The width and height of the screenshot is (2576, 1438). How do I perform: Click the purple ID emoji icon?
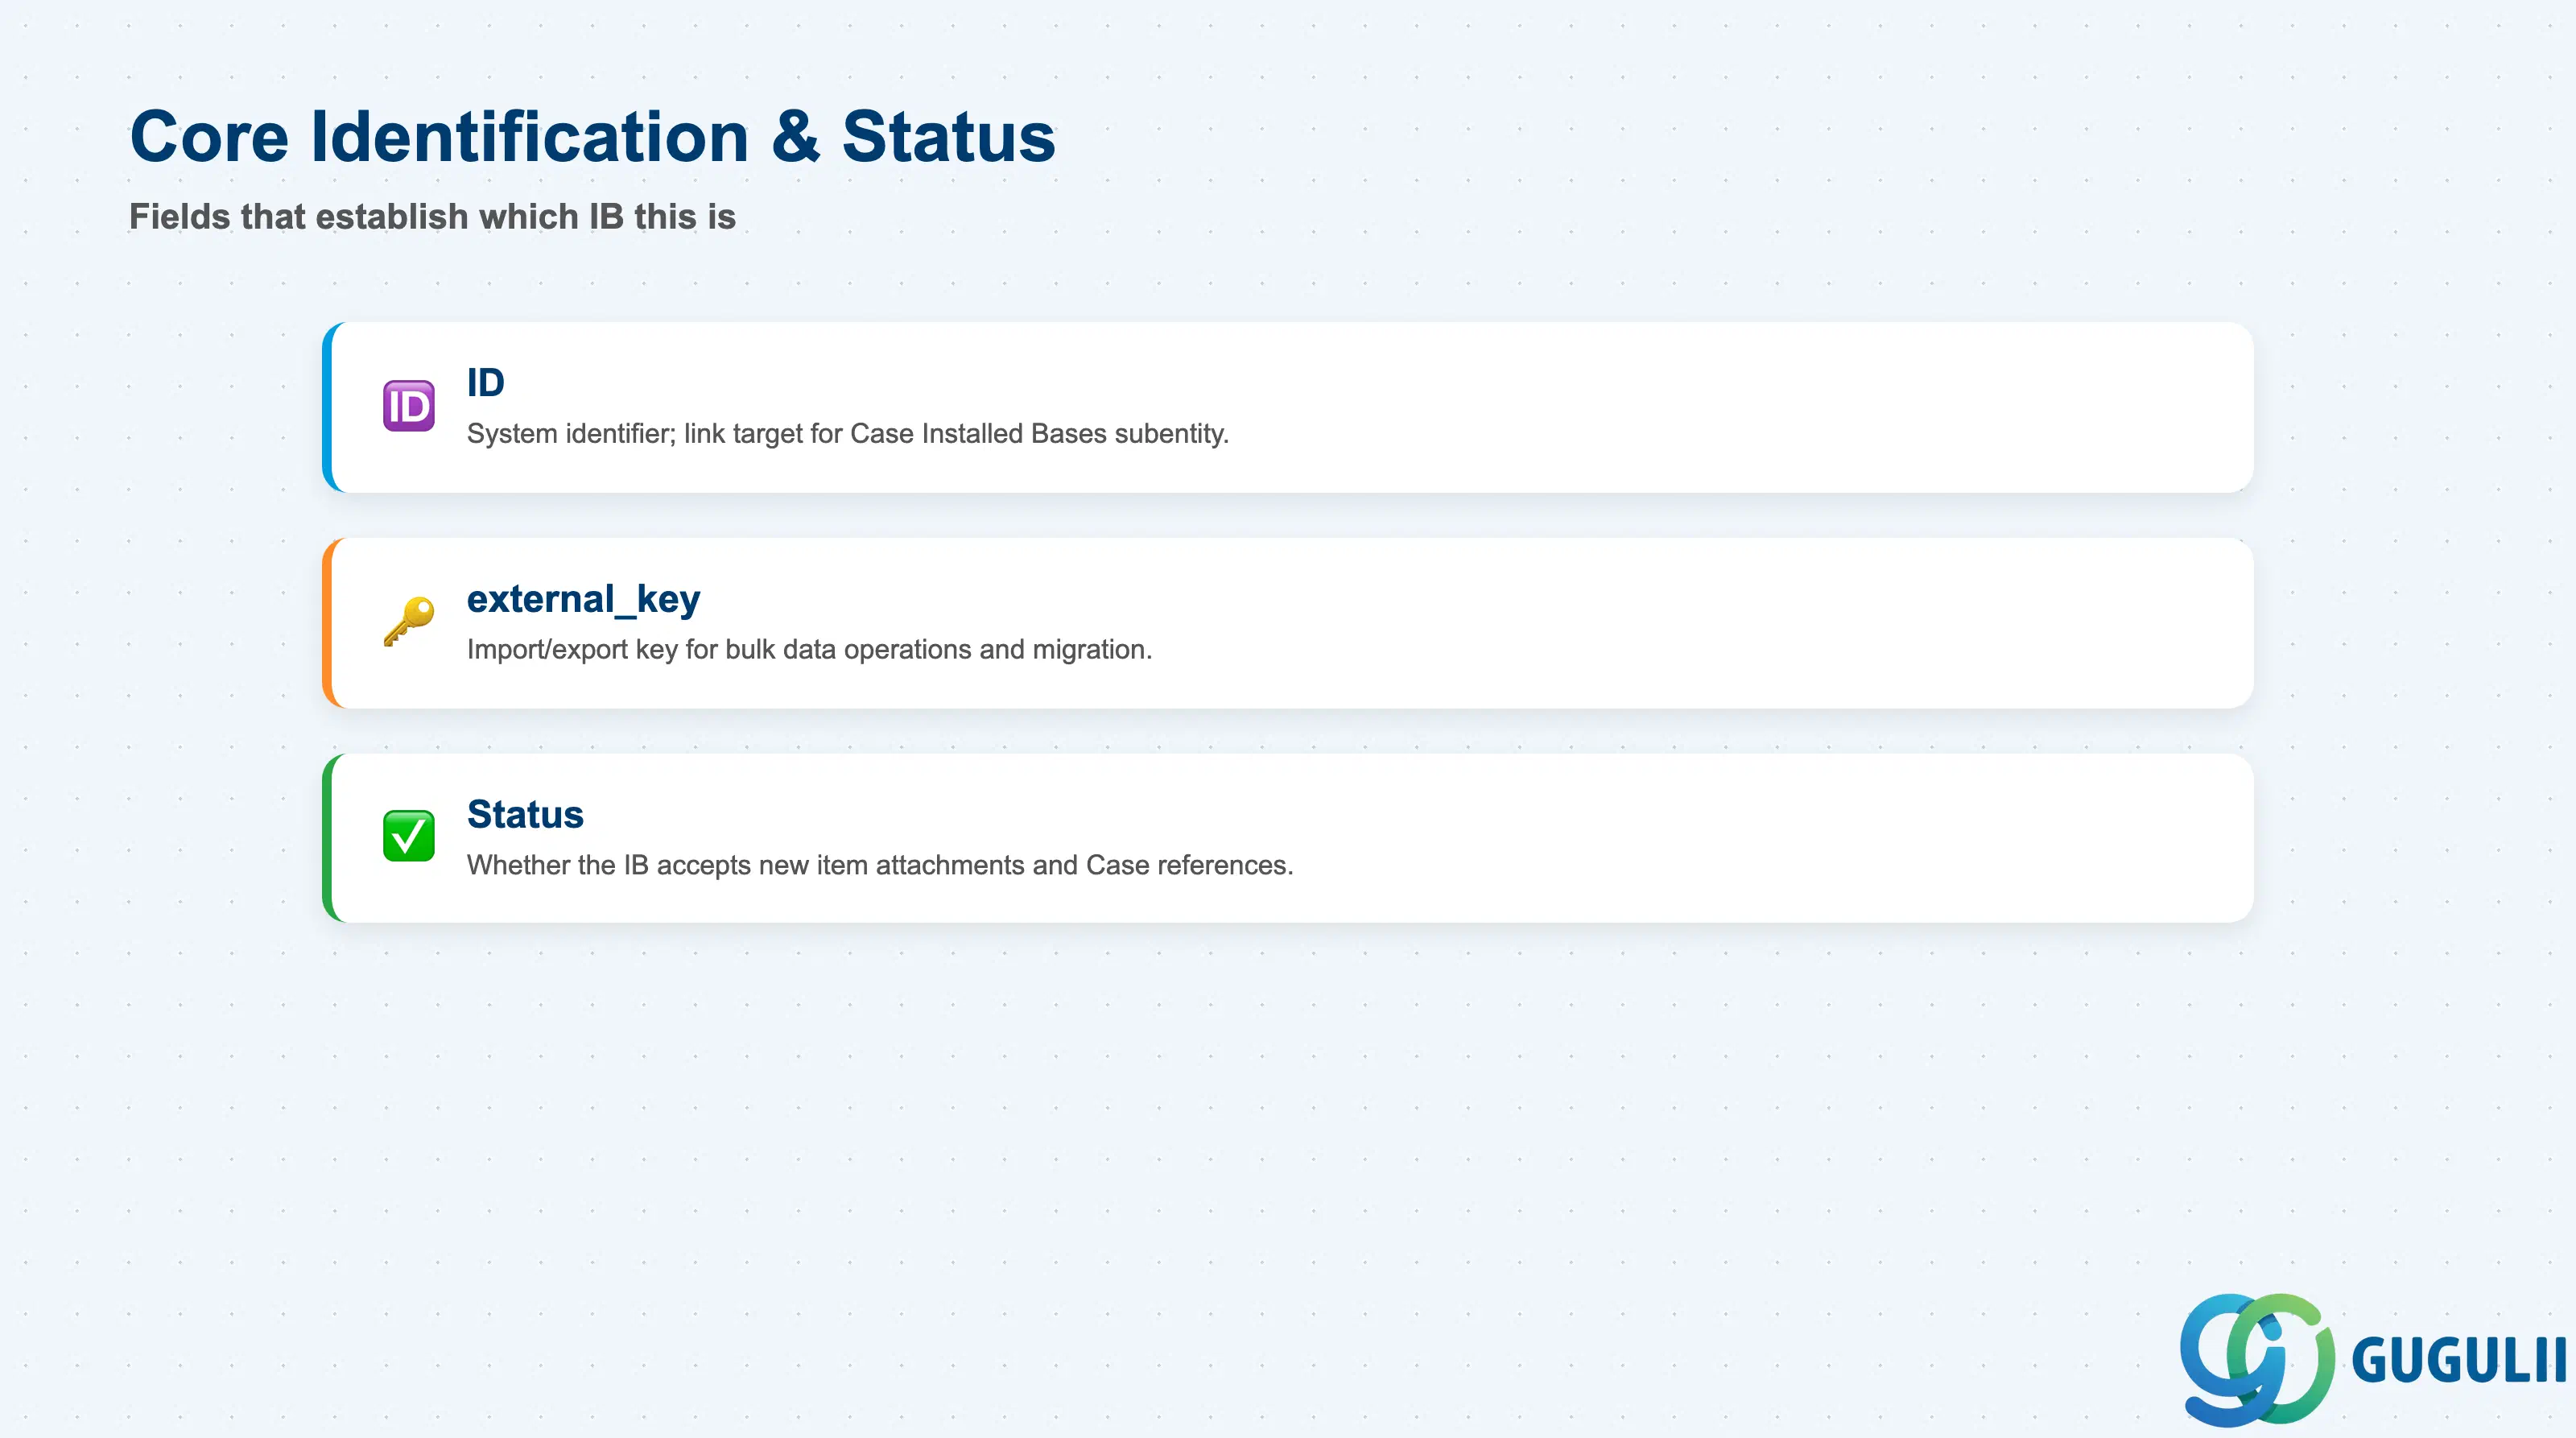click(x=409, y=406)
